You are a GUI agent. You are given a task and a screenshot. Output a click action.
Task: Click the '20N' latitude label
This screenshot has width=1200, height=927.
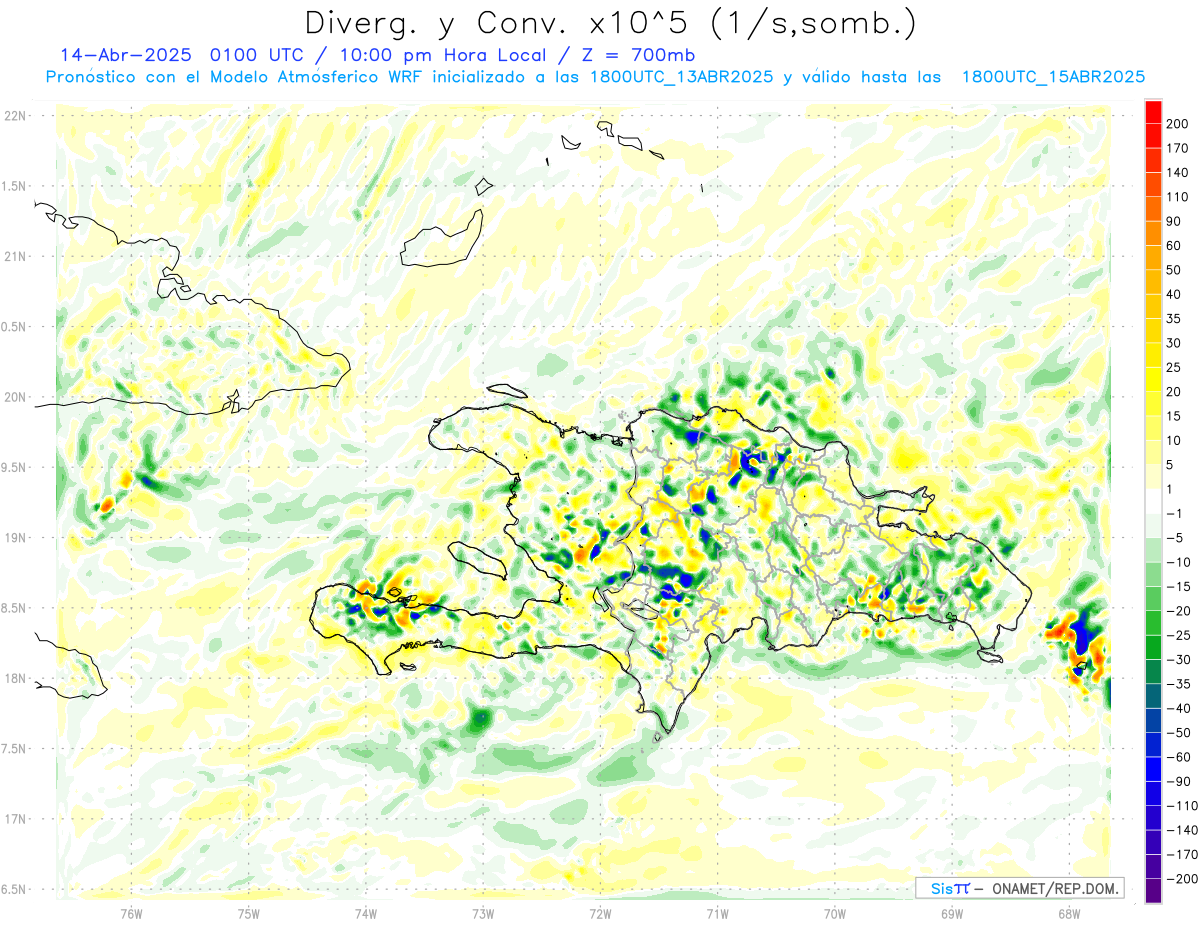click(x=15, y=397)
